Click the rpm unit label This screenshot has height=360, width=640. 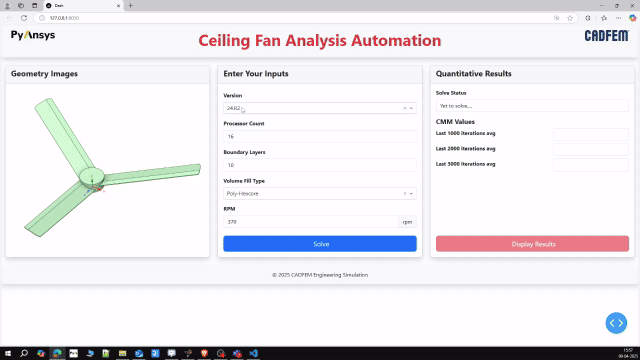[x=407, y=222]
